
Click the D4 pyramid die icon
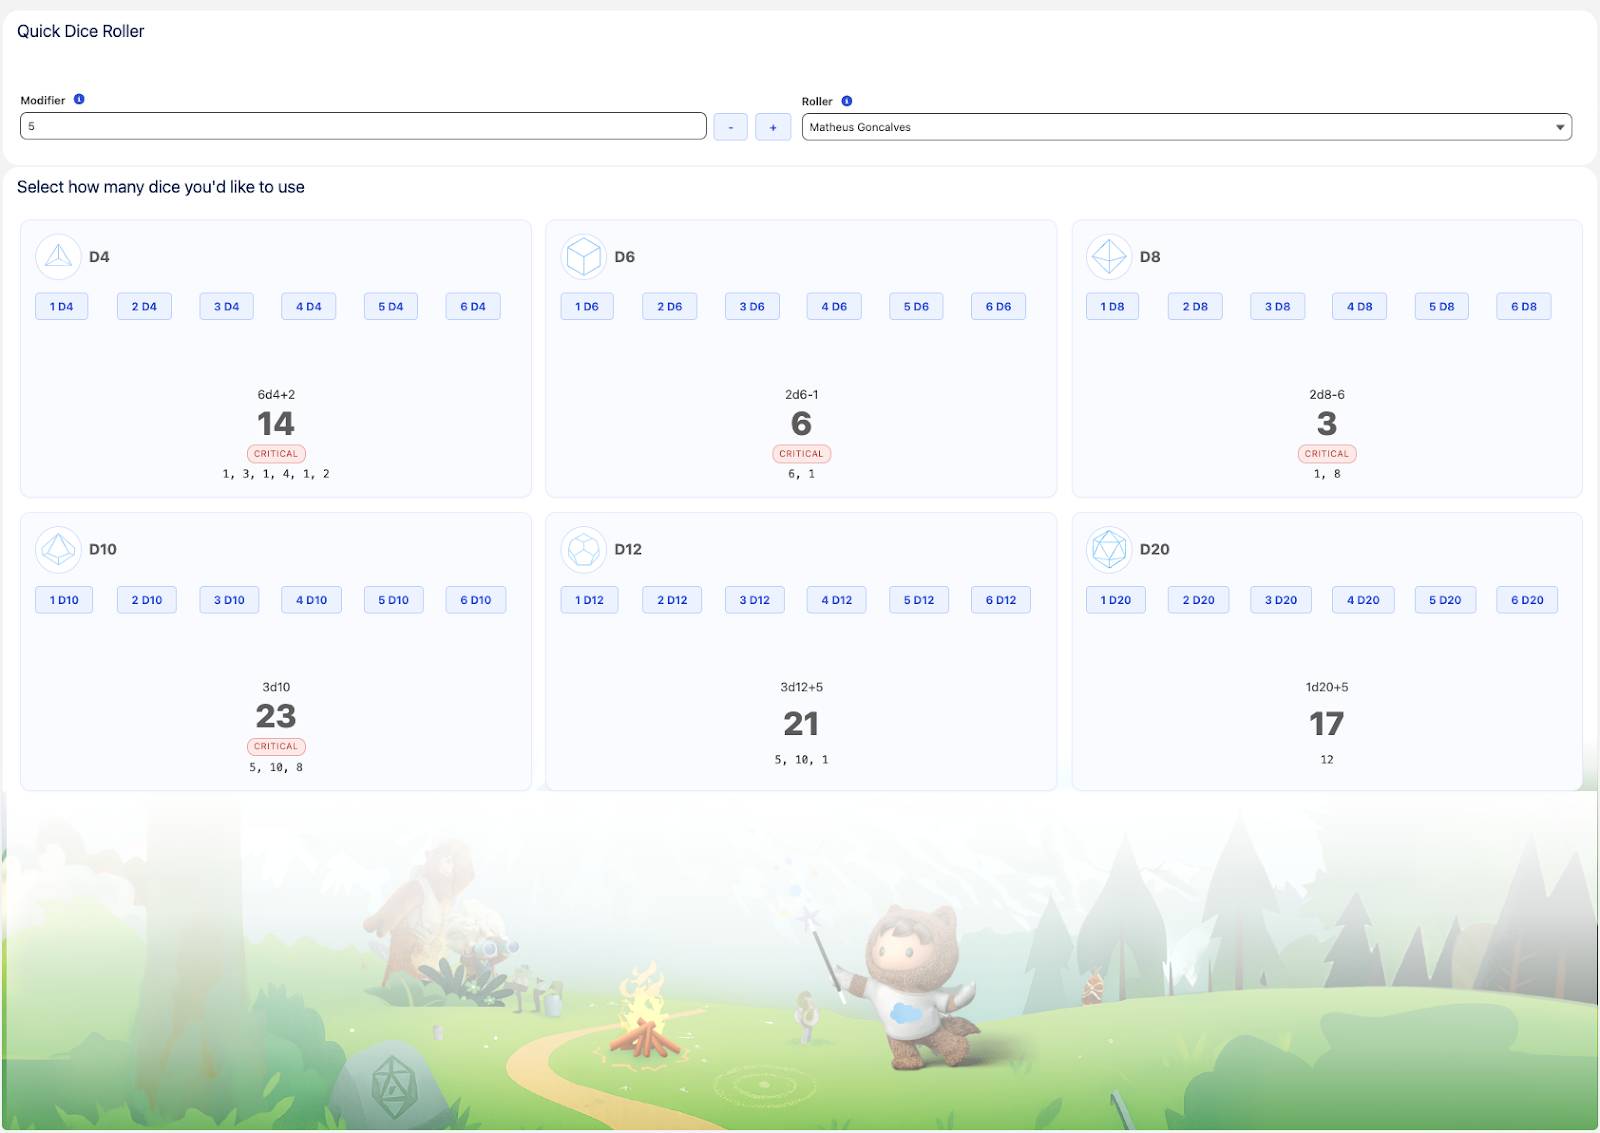58,256
